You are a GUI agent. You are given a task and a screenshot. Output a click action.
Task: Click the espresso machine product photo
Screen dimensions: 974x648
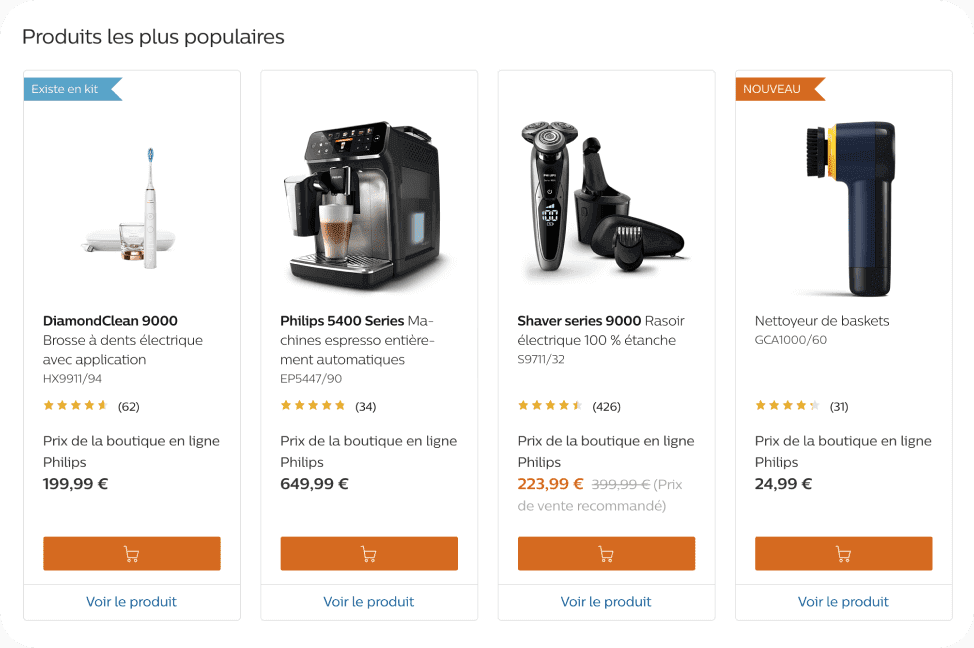point(368,195)
